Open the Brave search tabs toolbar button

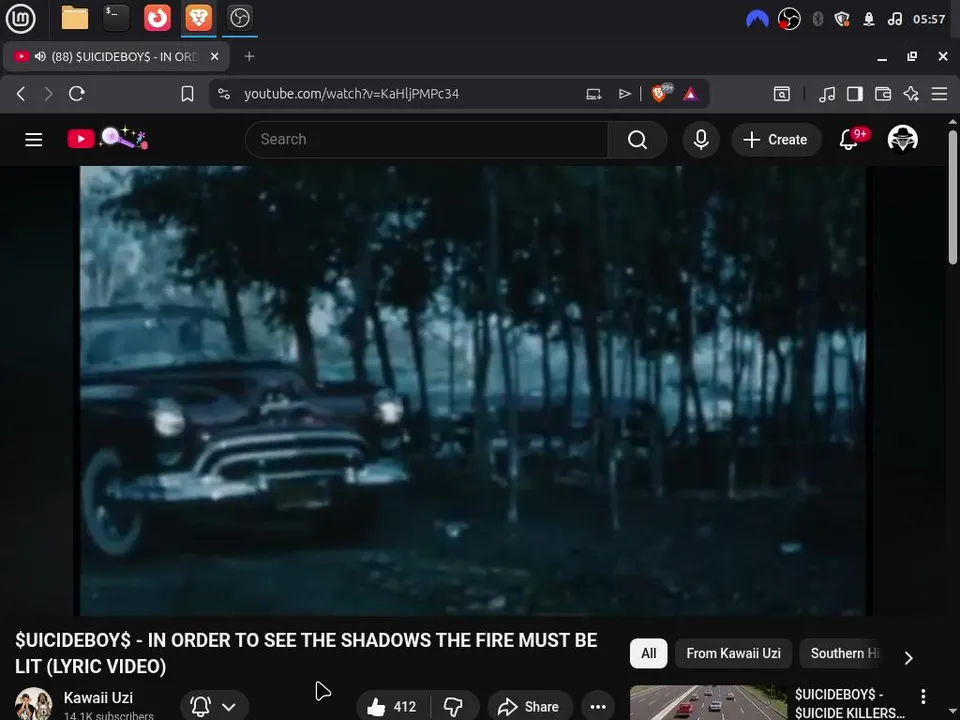(x=782, y=94)
